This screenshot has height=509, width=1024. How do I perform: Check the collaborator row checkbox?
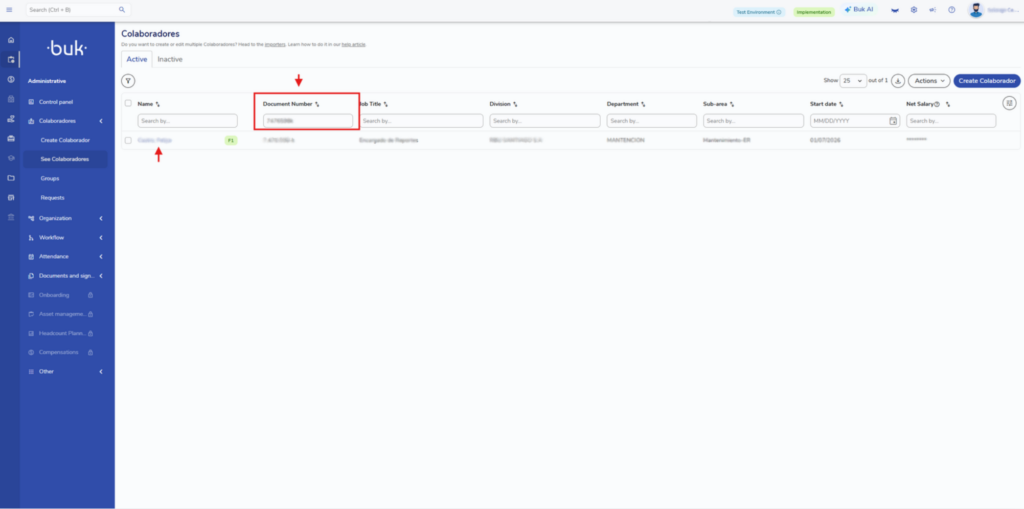click(x=128, y=140)
